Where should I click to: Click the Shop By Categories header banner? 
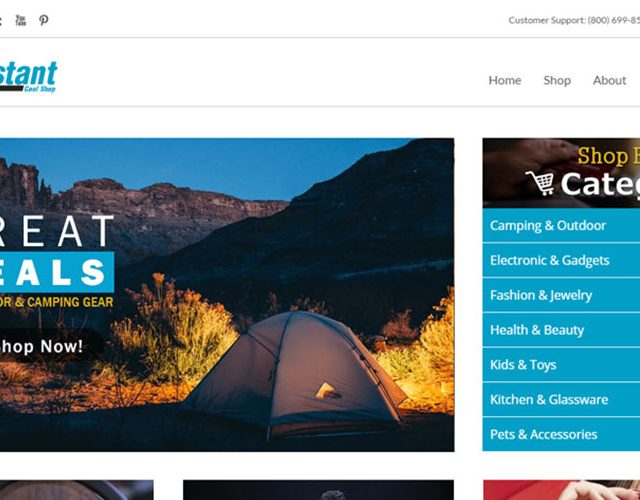[561, 173]
